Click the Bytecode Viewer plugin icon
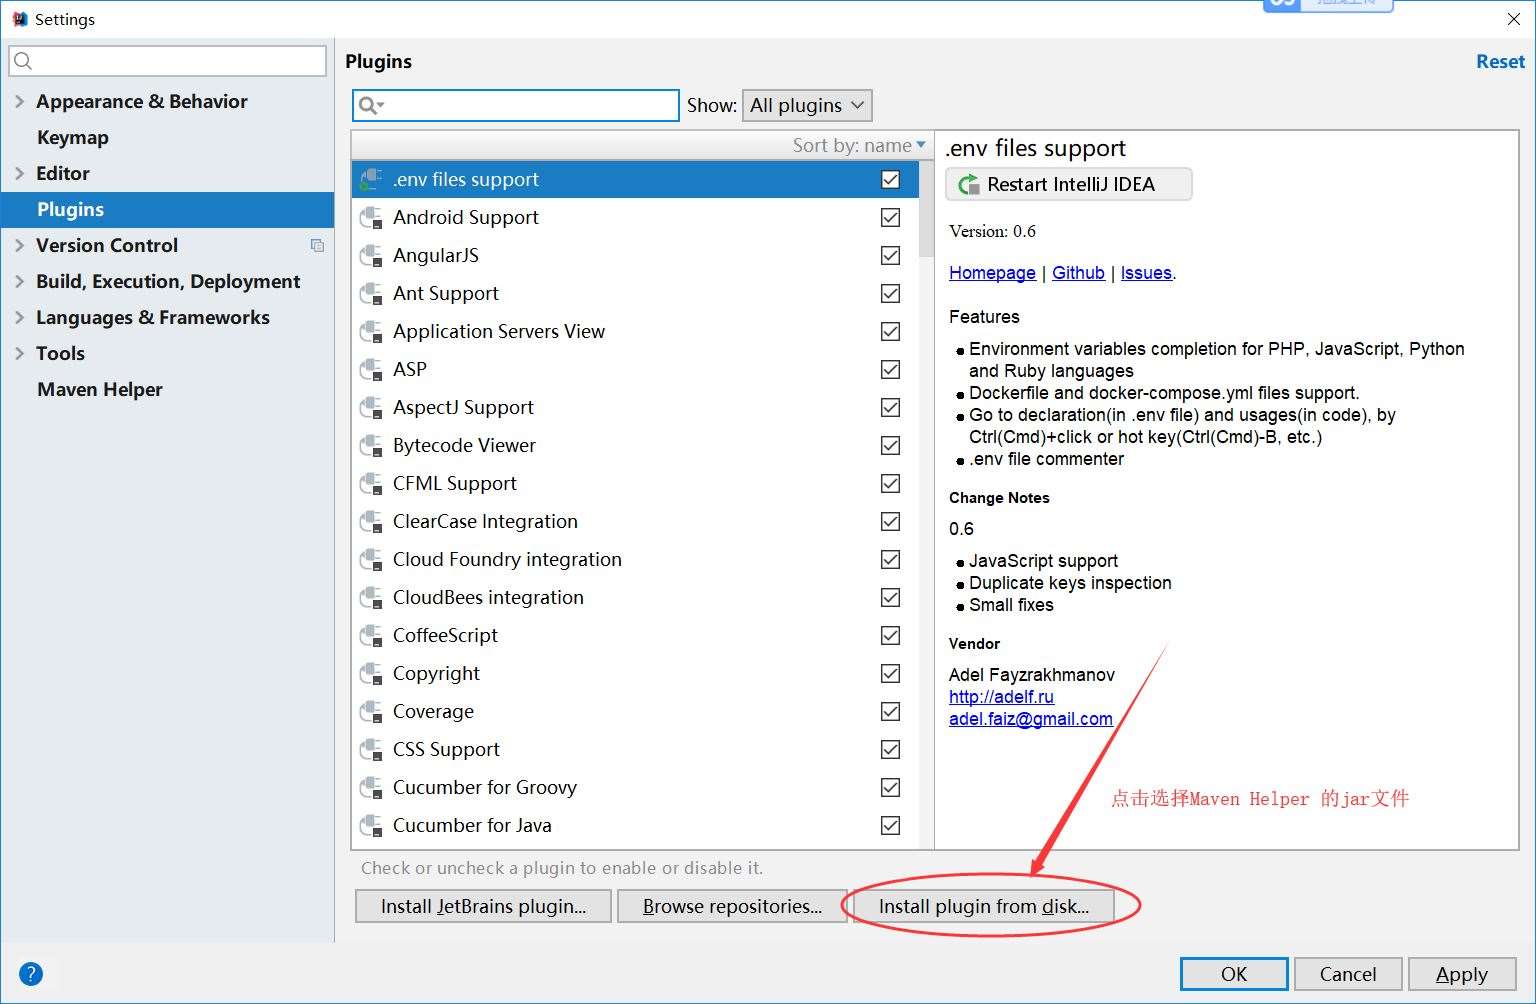Screen dimensions: 1536x1004 click(x=371, y=446)
